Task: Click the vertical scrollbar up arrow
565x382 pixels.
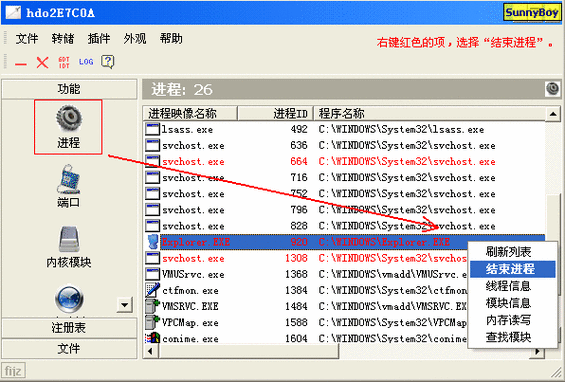Action: [x=553, y=114]
